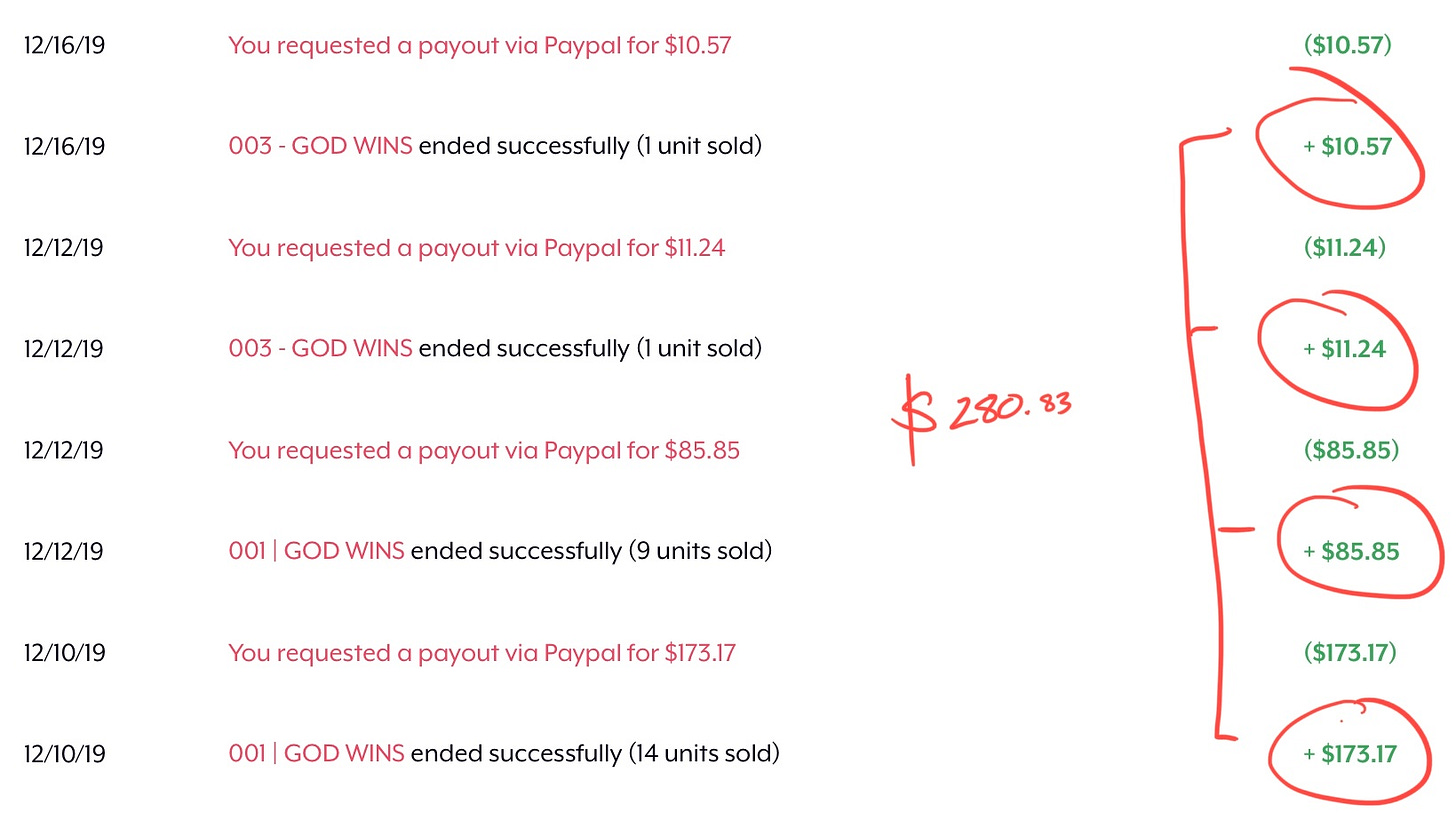Viewport: 1456px width, 813px height.
Task: Click the ($173.17) payout deduction amount
Action: [1350, 653]
